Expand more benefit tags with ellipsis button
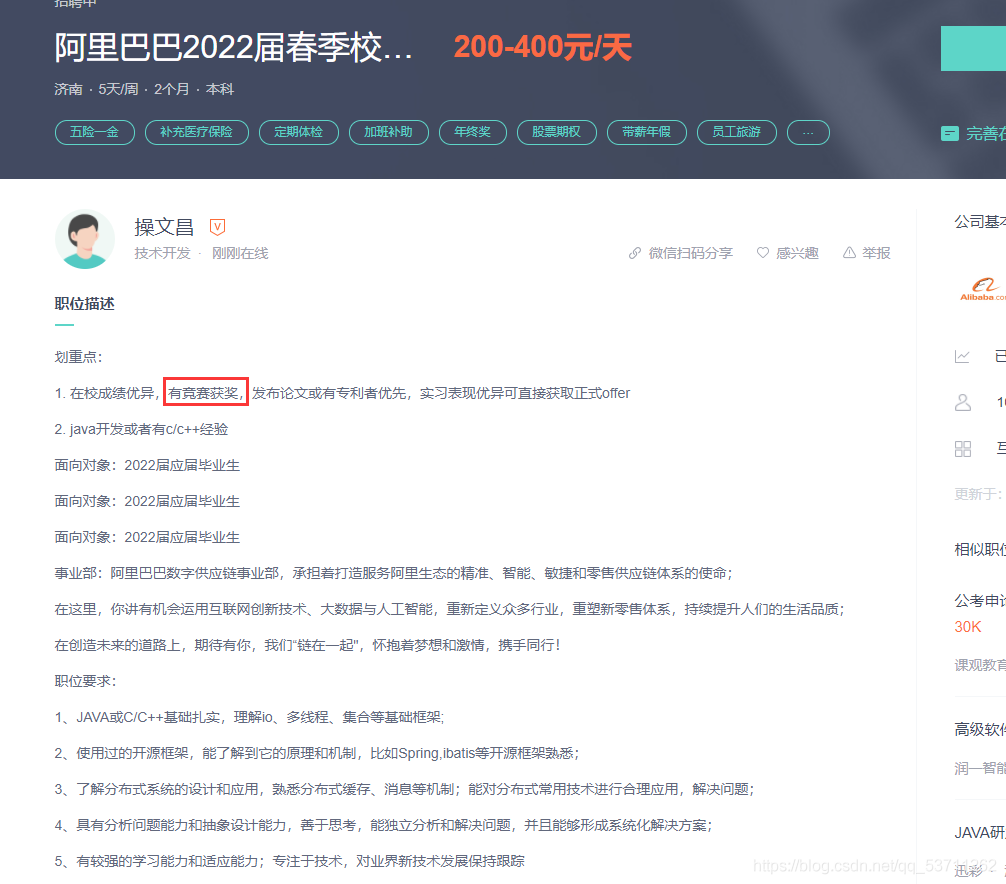The height and width of the screenshot is (884, 1006). point(808,132)
